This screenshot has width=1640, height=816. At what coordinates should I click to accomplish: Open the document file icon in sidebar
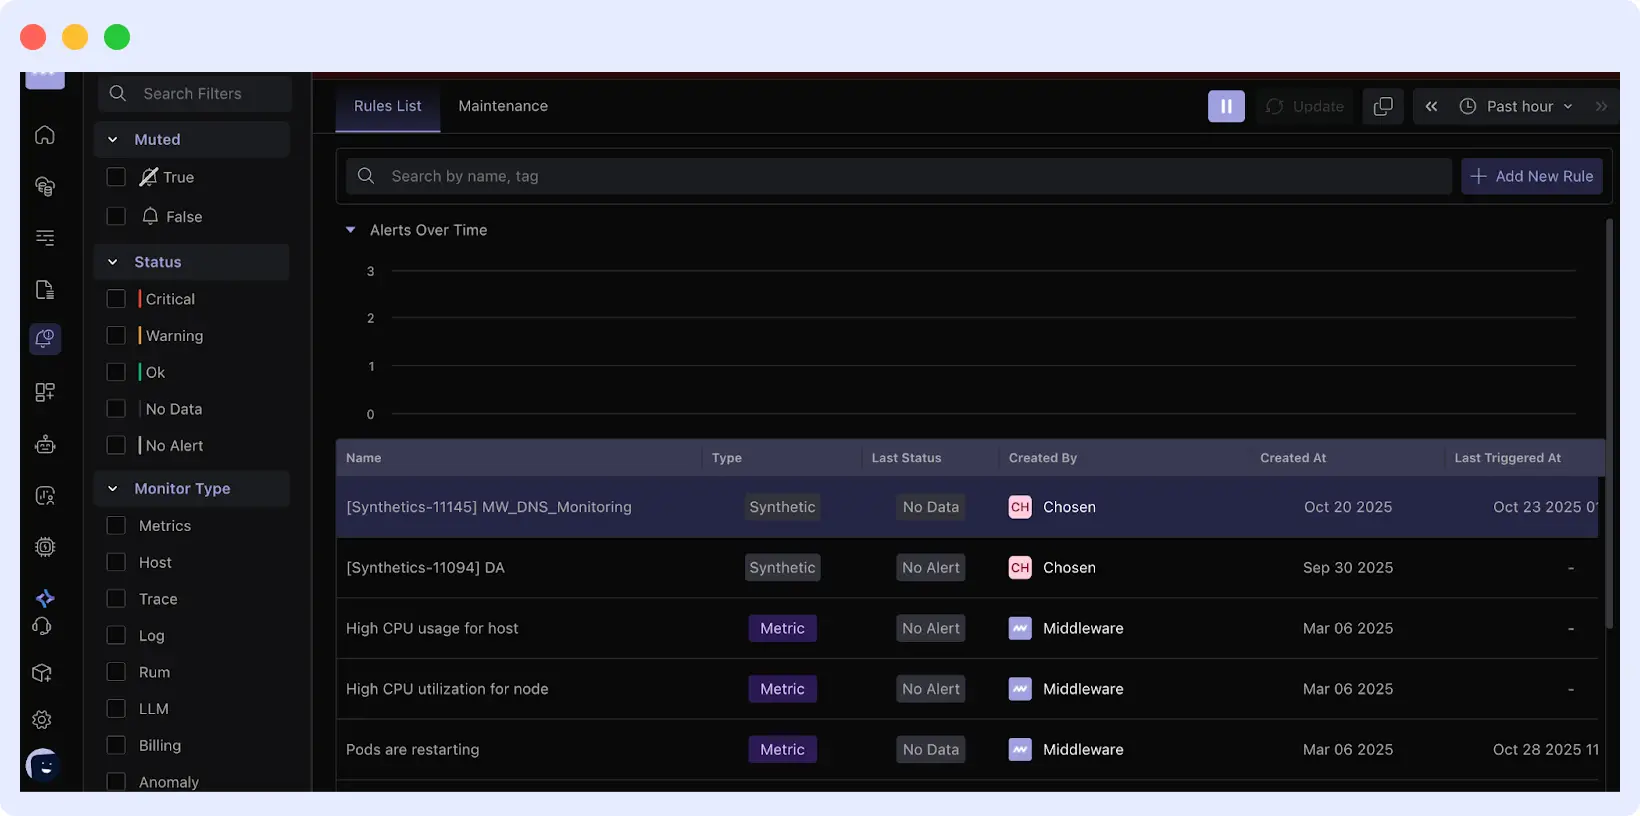pyautogui.click(x=45, y=290)
